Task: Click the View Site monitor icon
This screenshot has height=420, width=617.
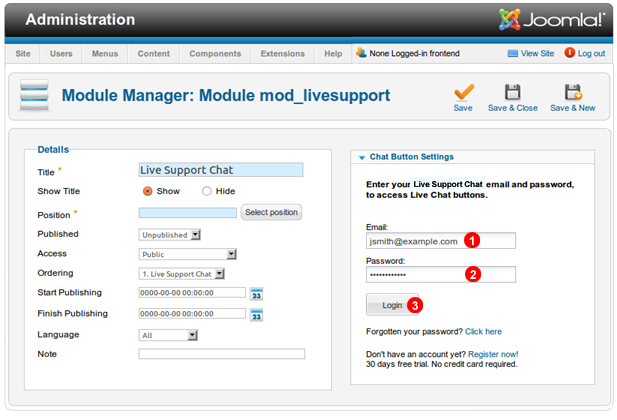Action: (512, 54)
